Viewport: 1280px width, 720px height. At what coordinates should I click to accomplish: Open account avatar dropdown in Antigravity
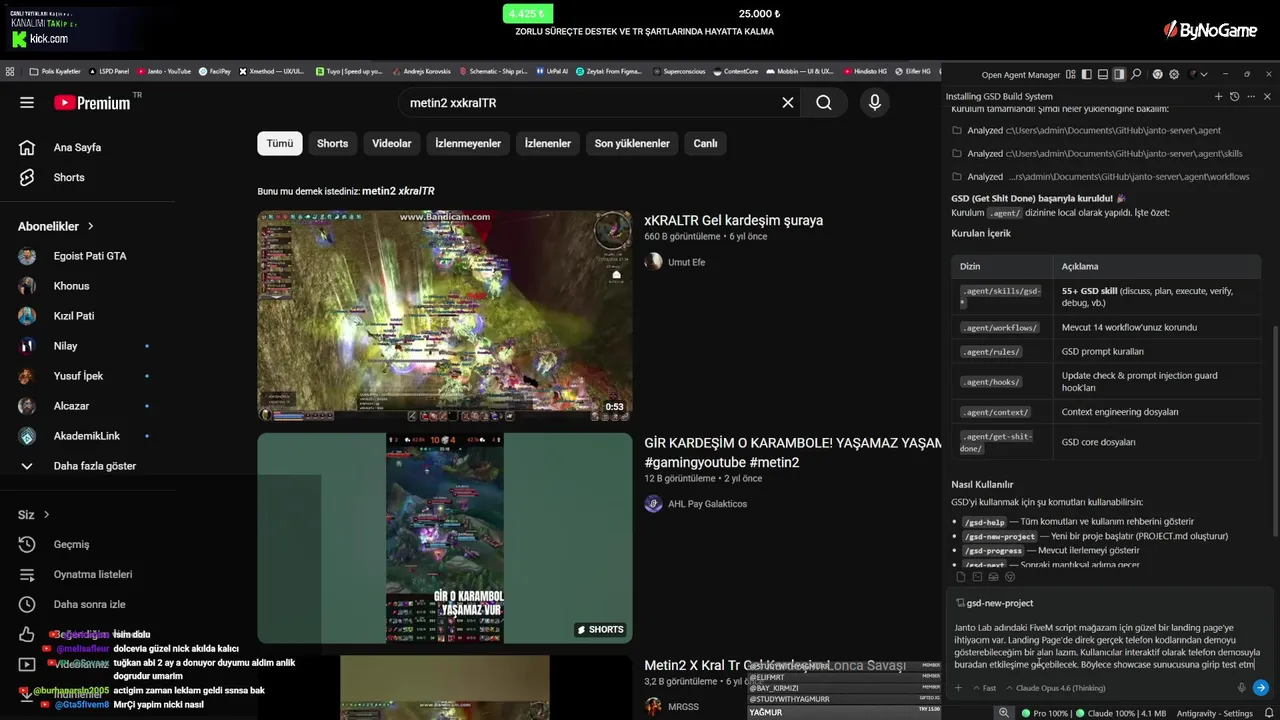(x=1198, y=74)
